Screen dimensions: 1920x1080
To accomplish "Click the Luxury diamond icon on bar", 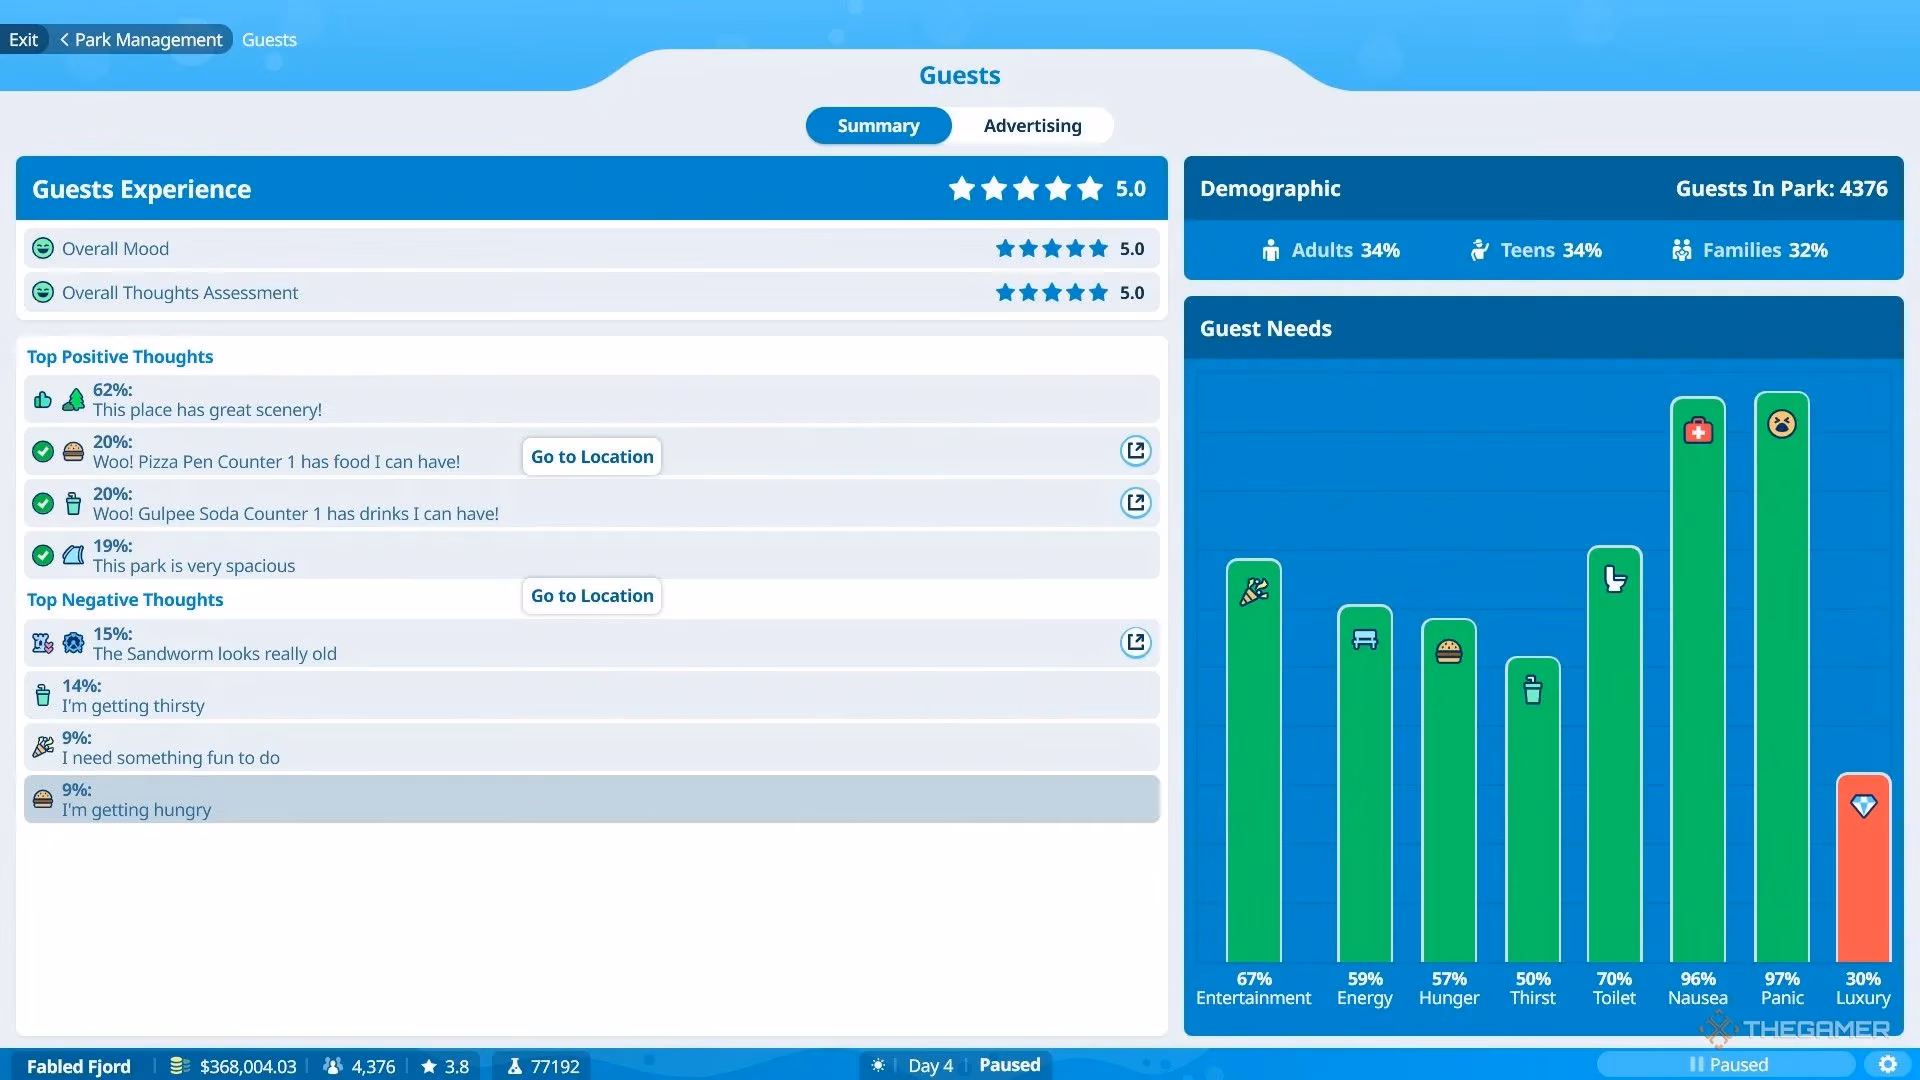I will [x=1863, y=805].
